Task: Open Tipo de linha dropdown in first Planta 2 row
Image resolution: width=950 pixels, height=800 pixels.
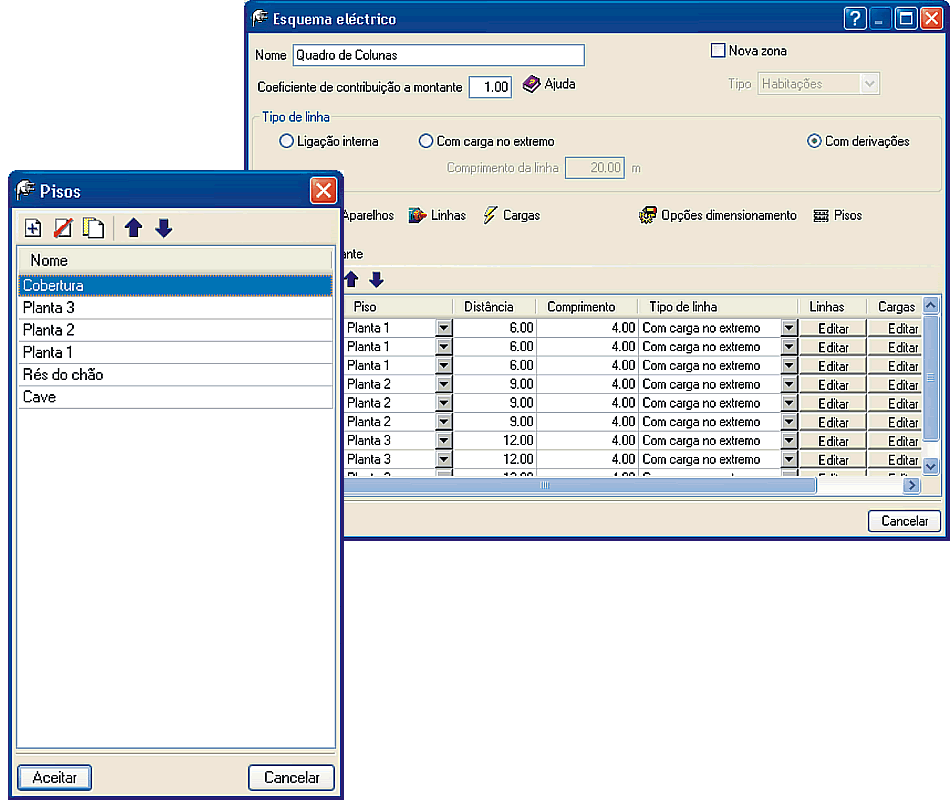Action: [x=789, y=384]
